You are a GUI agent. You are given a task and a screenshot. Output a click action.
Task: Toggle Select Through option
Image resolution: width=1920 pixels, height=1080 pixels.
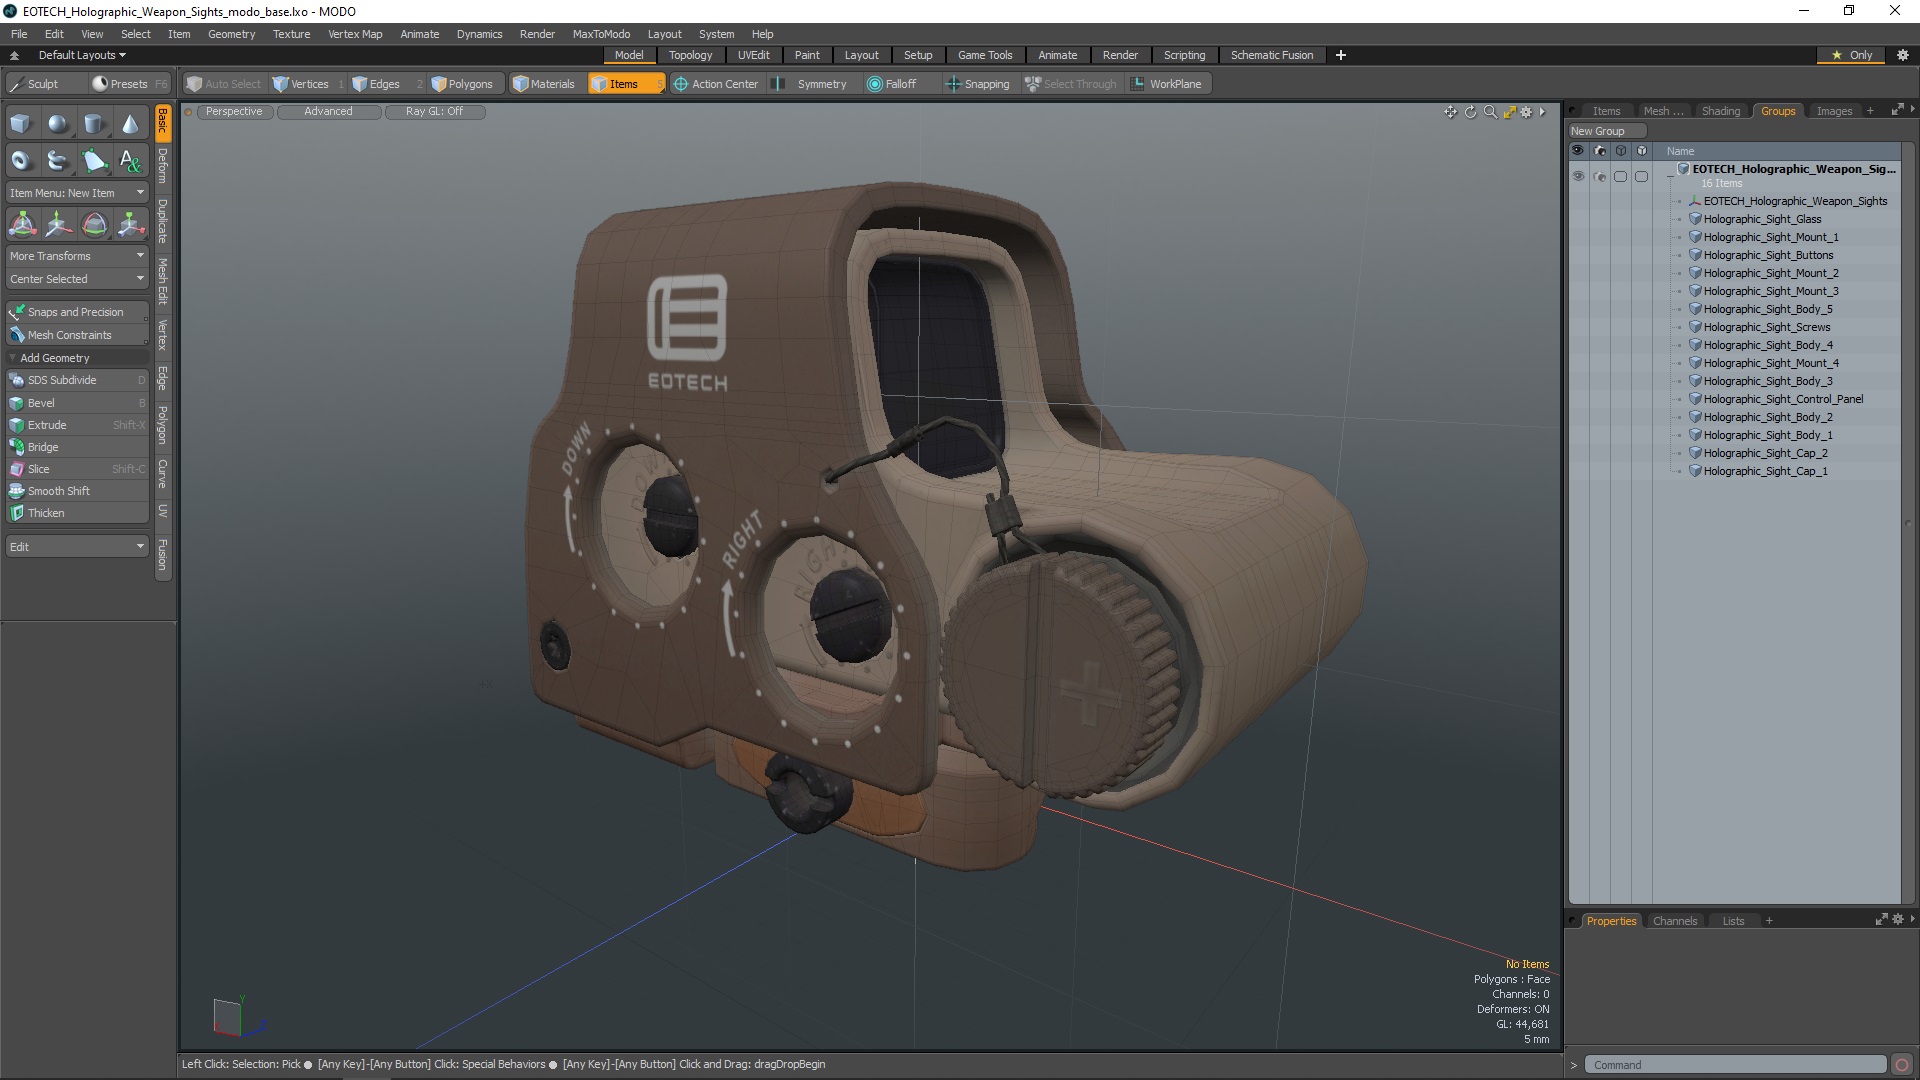pyautogui.click(x=1071, y=84)
